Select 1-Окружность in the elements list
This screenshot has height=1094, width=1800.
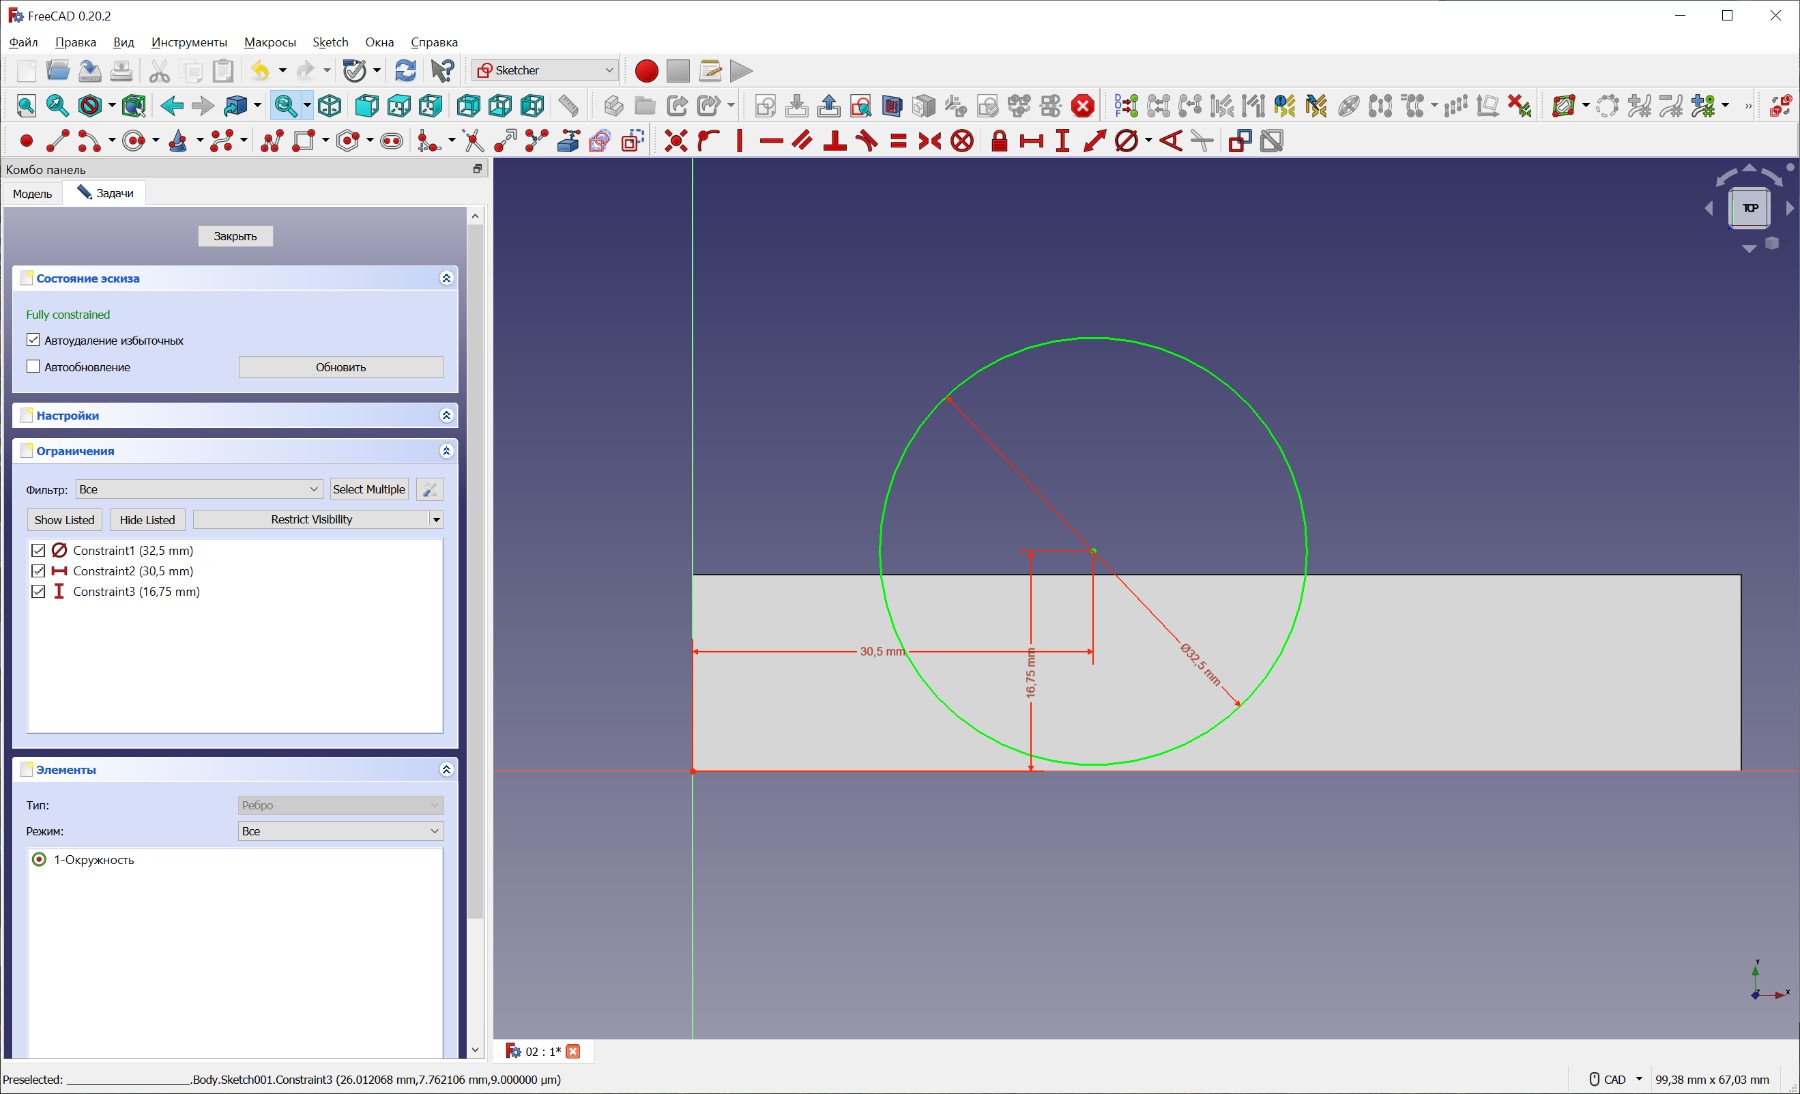(x=93, y=860)
